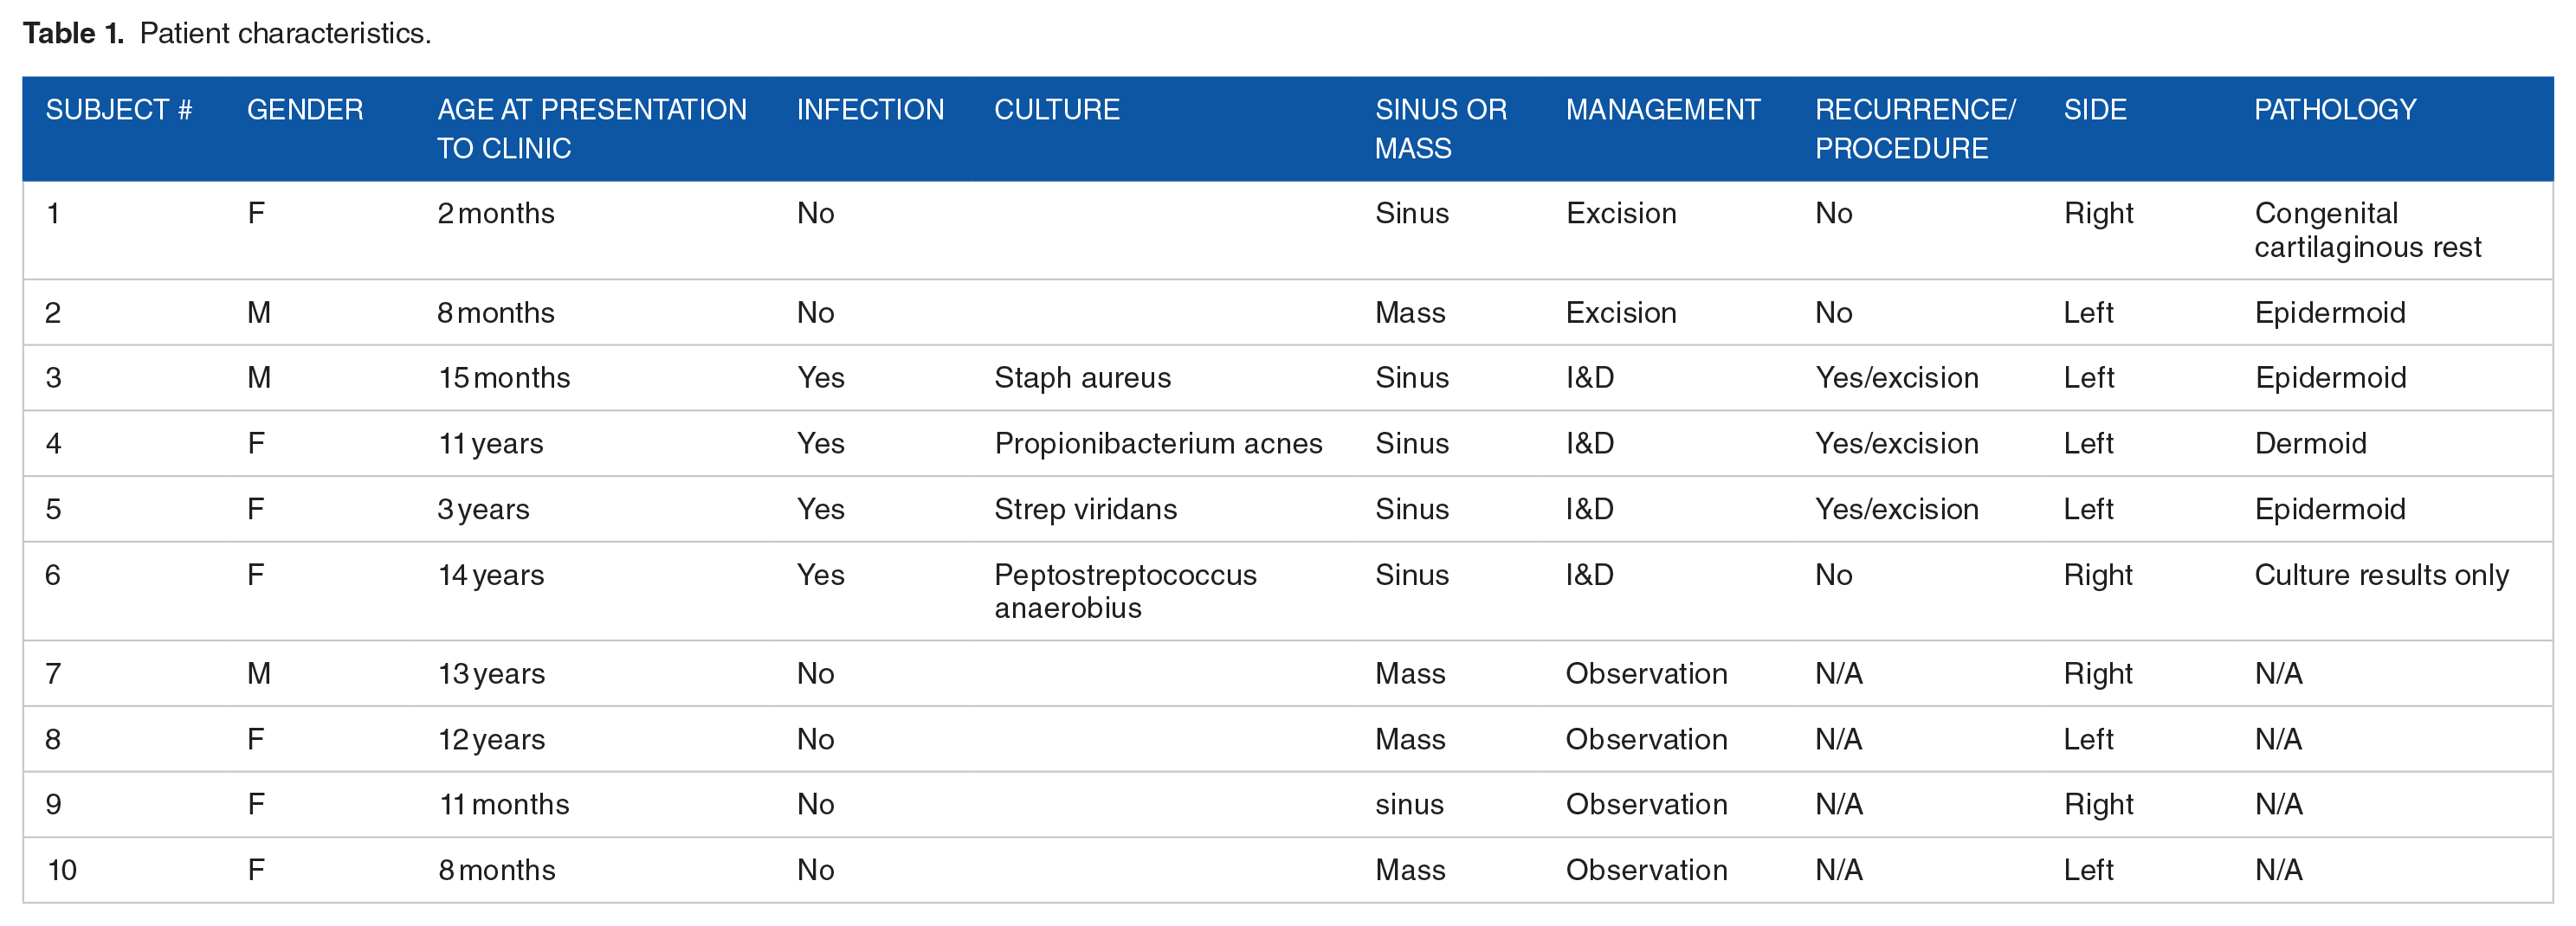Click the AGE AT PRESENTATION TO CLINIC header

pos(592,128)
